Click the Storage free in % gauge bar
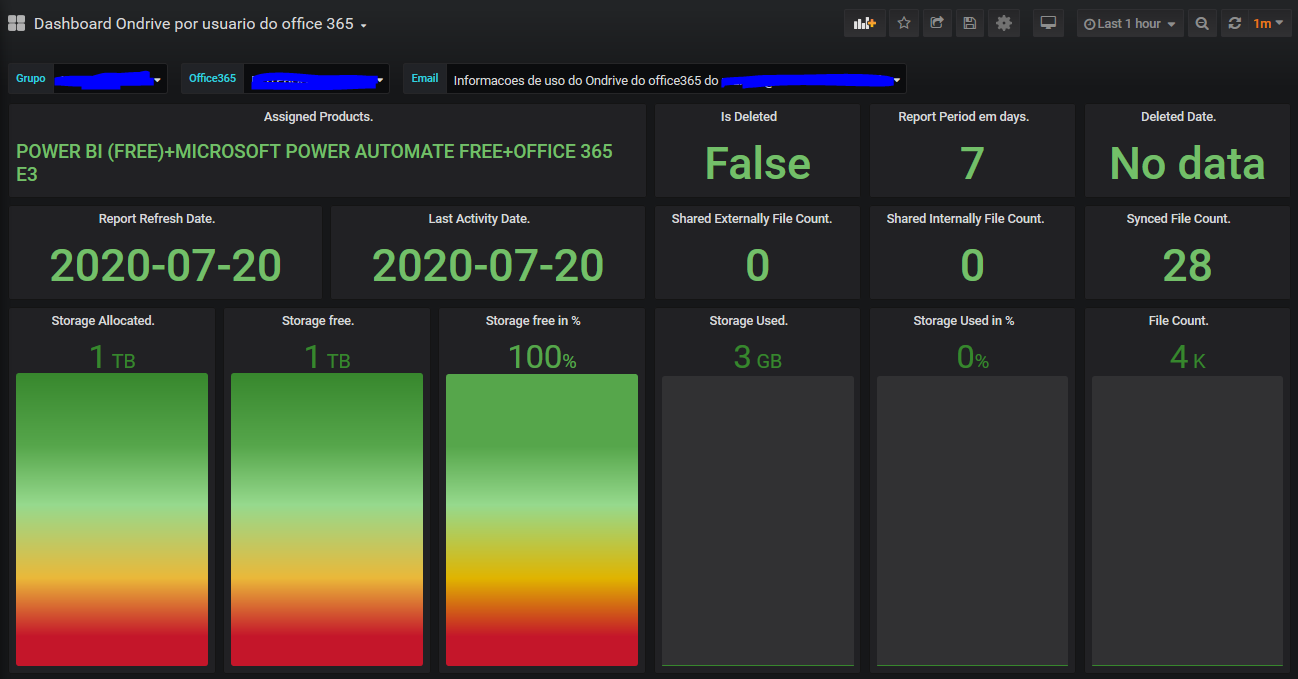Screen dimensions: 1298x679 point(542,520)
